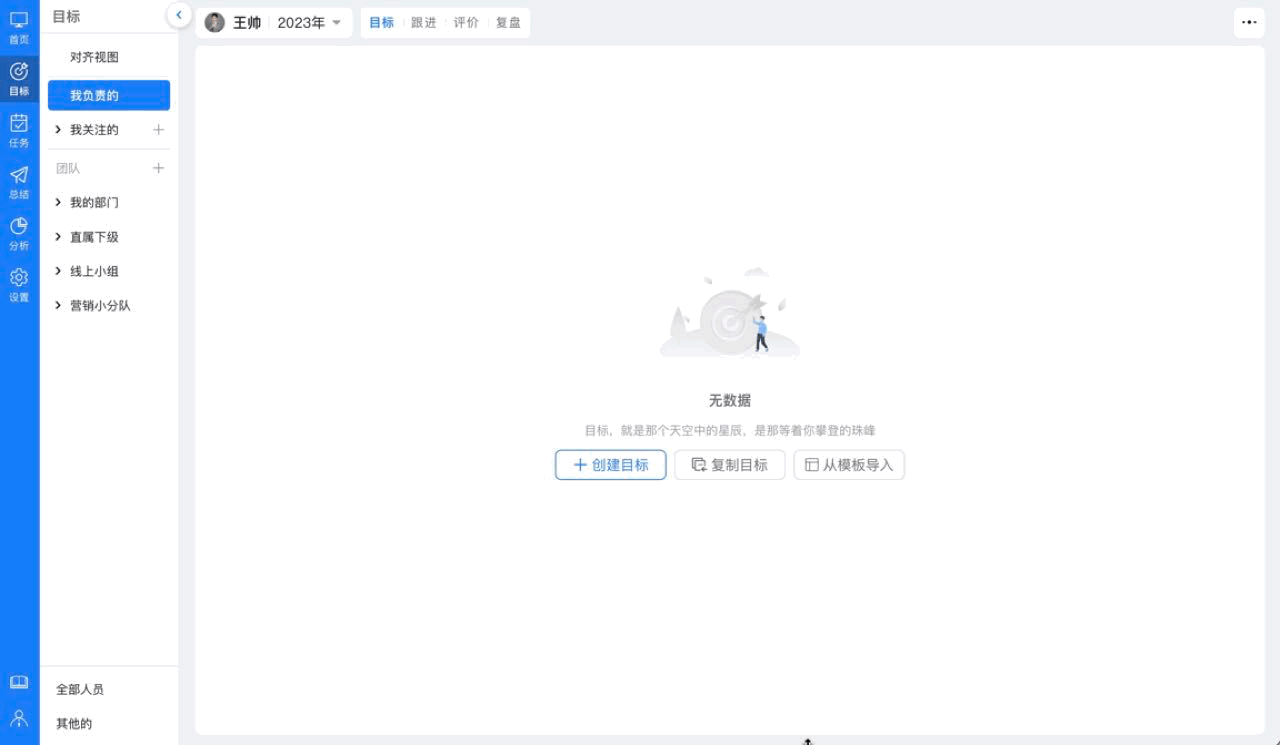Open the 设置 settings gear icon
This screenshot has width=1280, height=745.
pyautogui.click(x=19, y=284)
